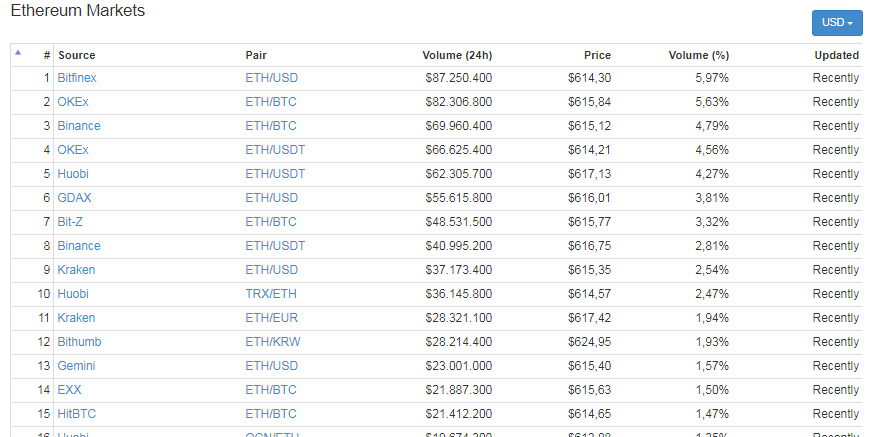Click the sort arrow icon in table header

point(17,52)
